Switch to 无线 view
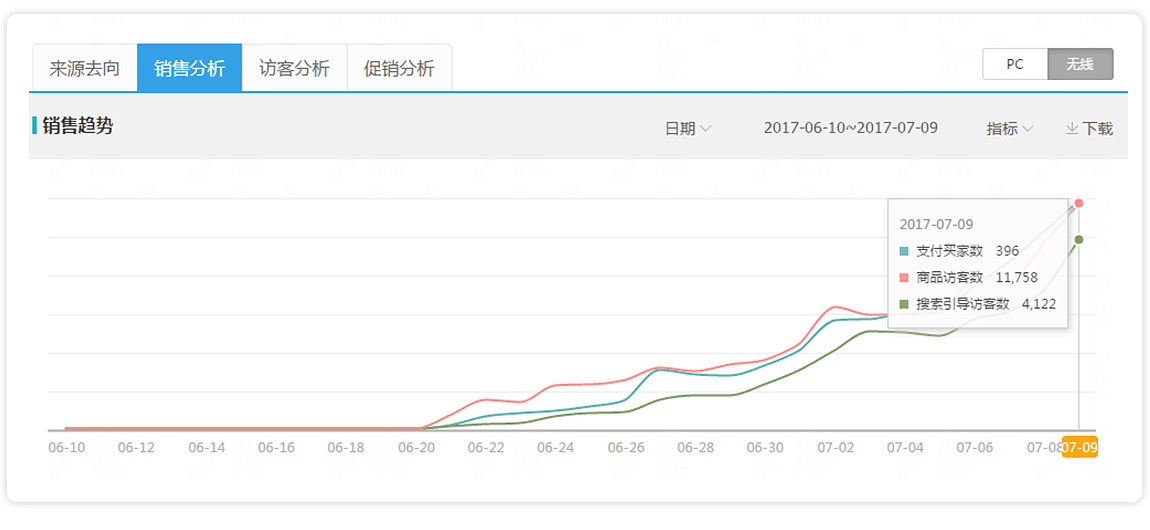The width and height of the screenshot is (1150, 530). tap(1080, 65)
